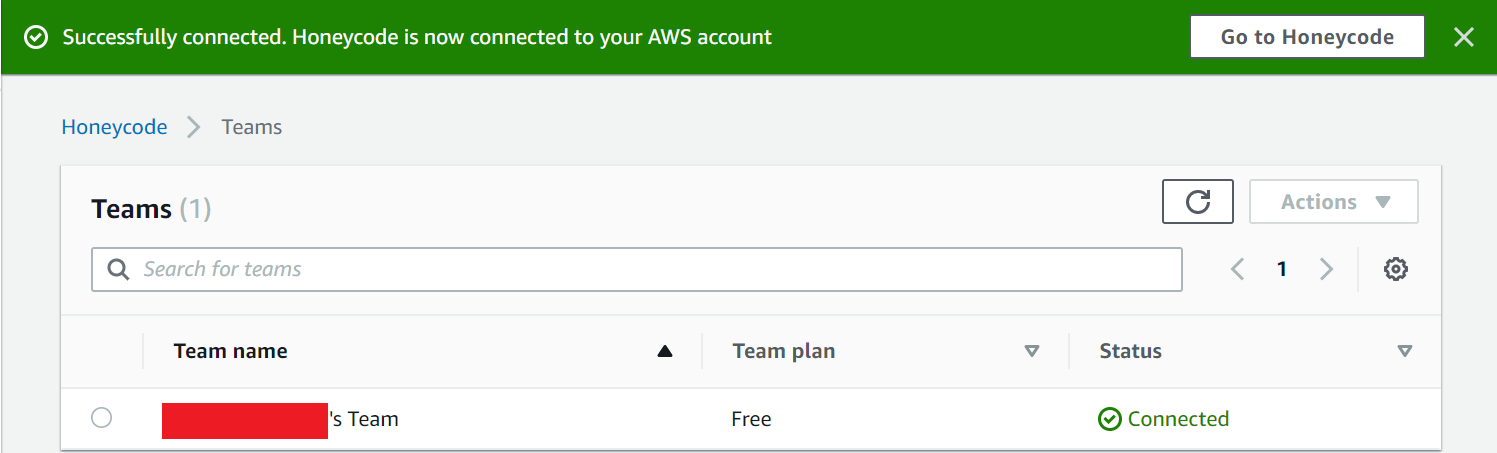Select page number 1 in pagination
The height and width of the screenshot is (453, 1497).
[1282, 269]
